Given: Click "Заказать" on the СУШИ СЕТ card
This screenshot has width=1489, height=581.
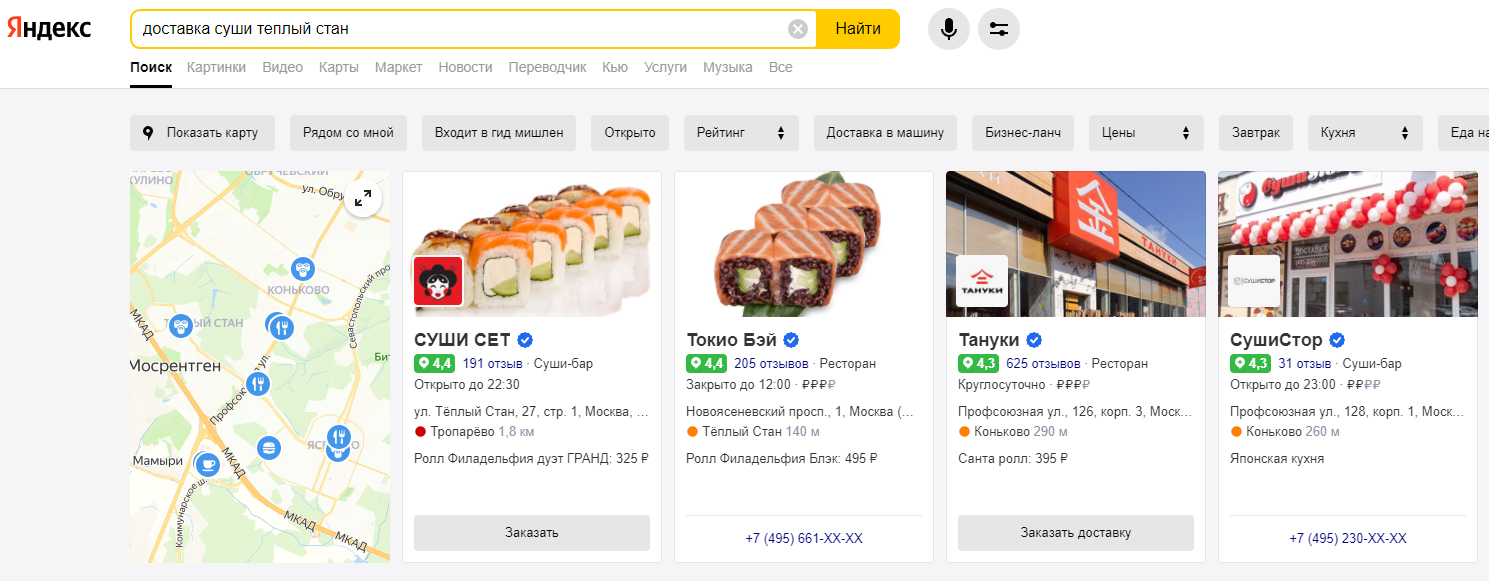Looking at the screenshot, I should [x=532, y=533].
